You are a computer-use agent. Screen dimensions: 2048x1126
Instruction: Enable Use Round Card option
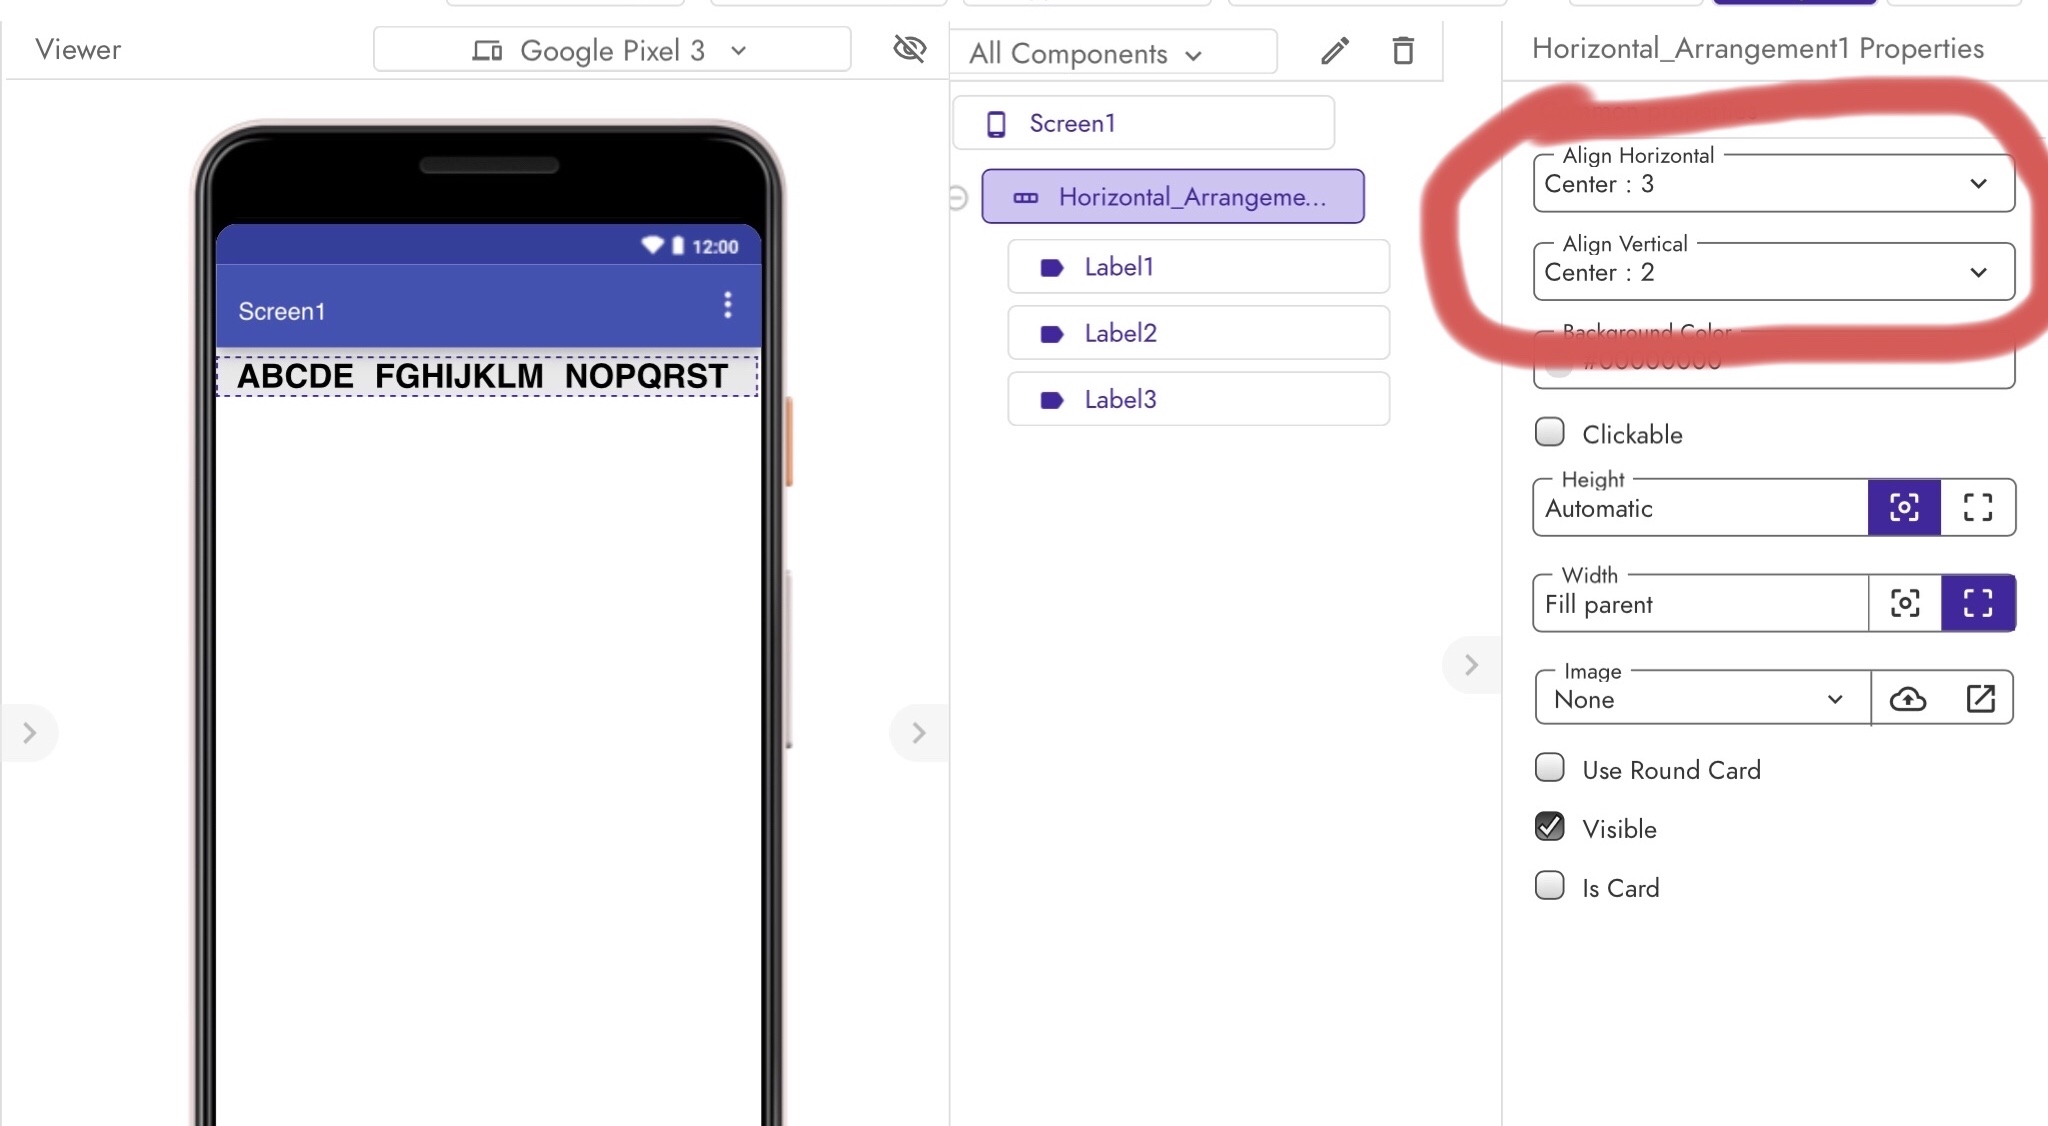click(1550, 767)
